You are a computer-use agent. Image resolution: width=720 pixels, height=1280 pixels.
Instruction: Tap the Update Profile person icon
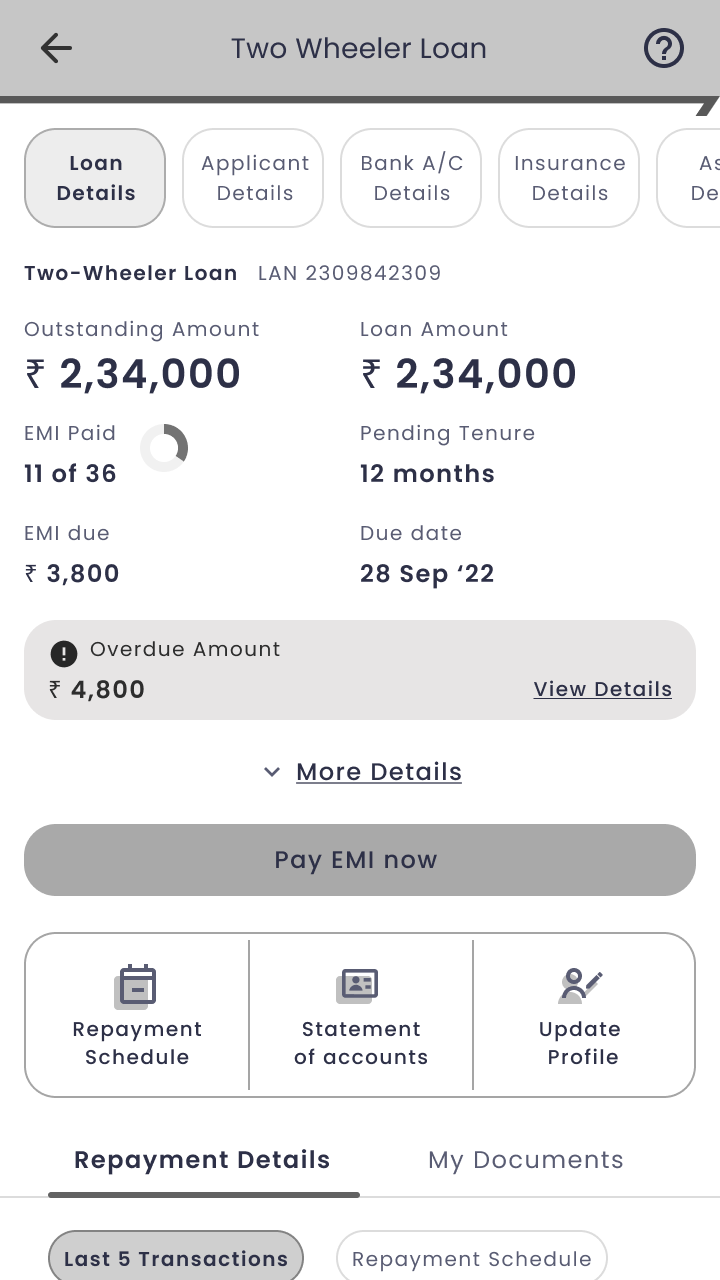point(580,986)
